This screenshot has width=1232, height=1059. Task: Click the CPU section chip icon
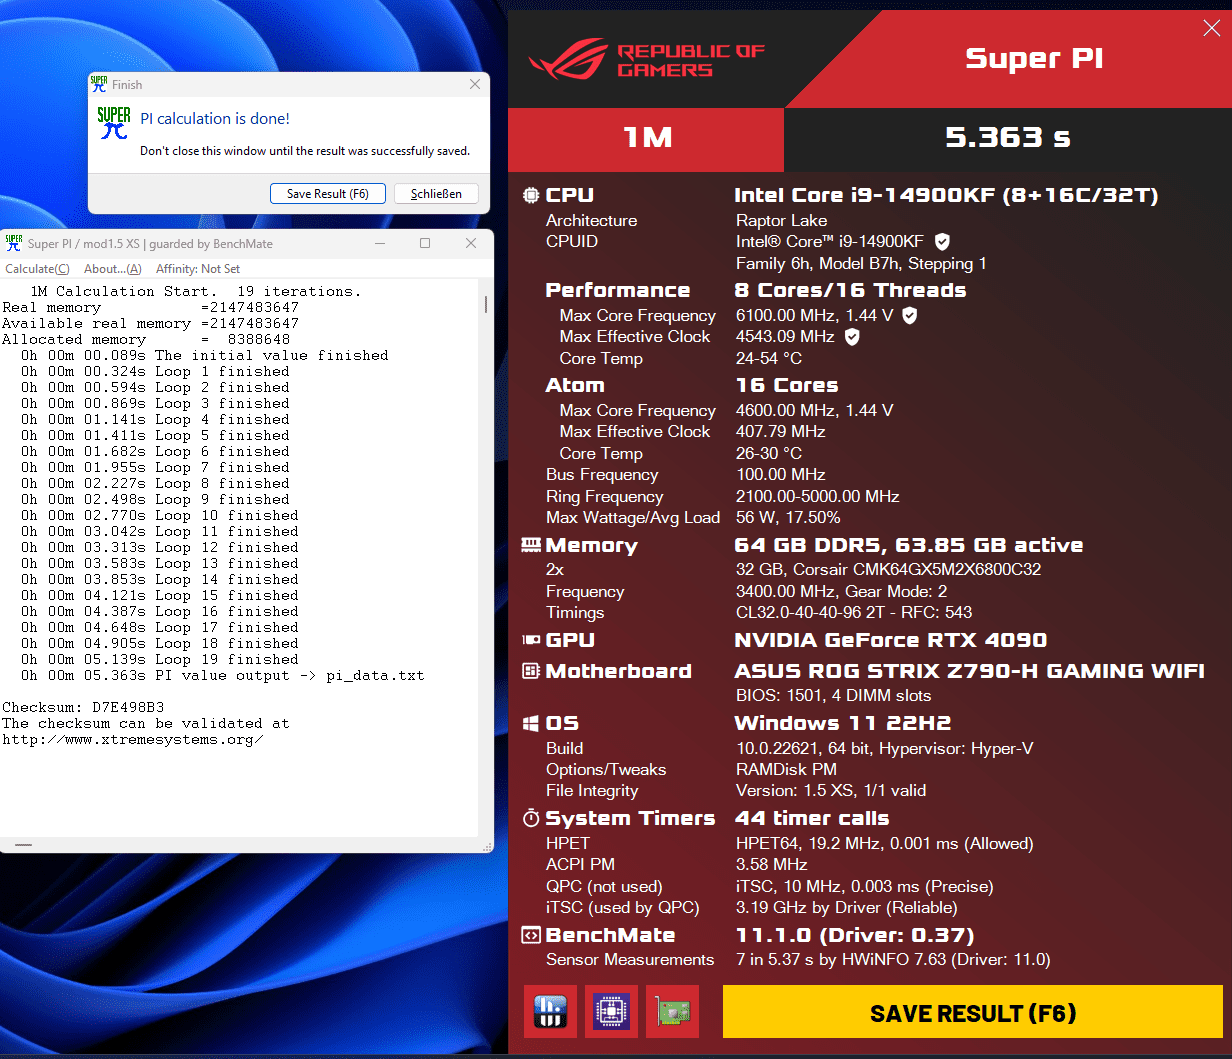pyautogui.click(x=531, y=195)
